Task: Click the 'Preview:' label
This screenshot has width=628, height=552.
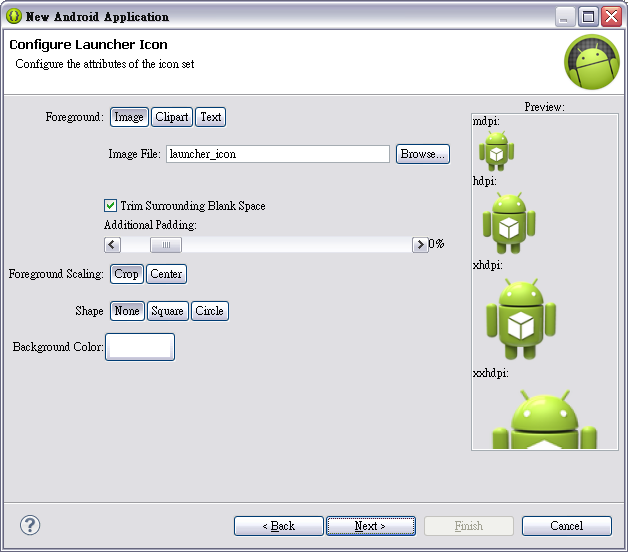Action: click(545, 107)
